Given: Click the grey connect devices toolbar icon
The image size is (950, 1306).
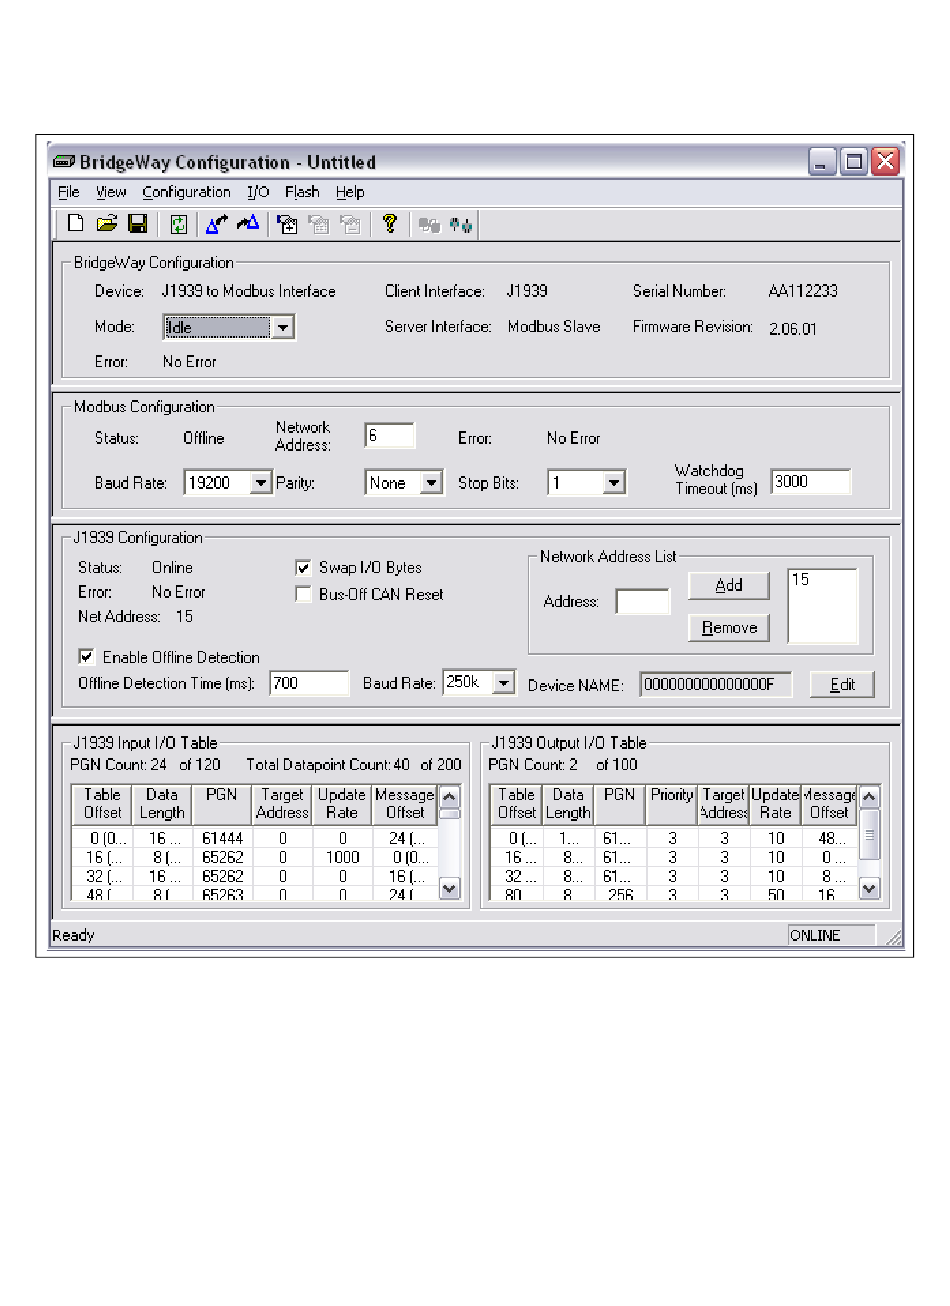Looking at the screenshot, I should pos(430,225).
